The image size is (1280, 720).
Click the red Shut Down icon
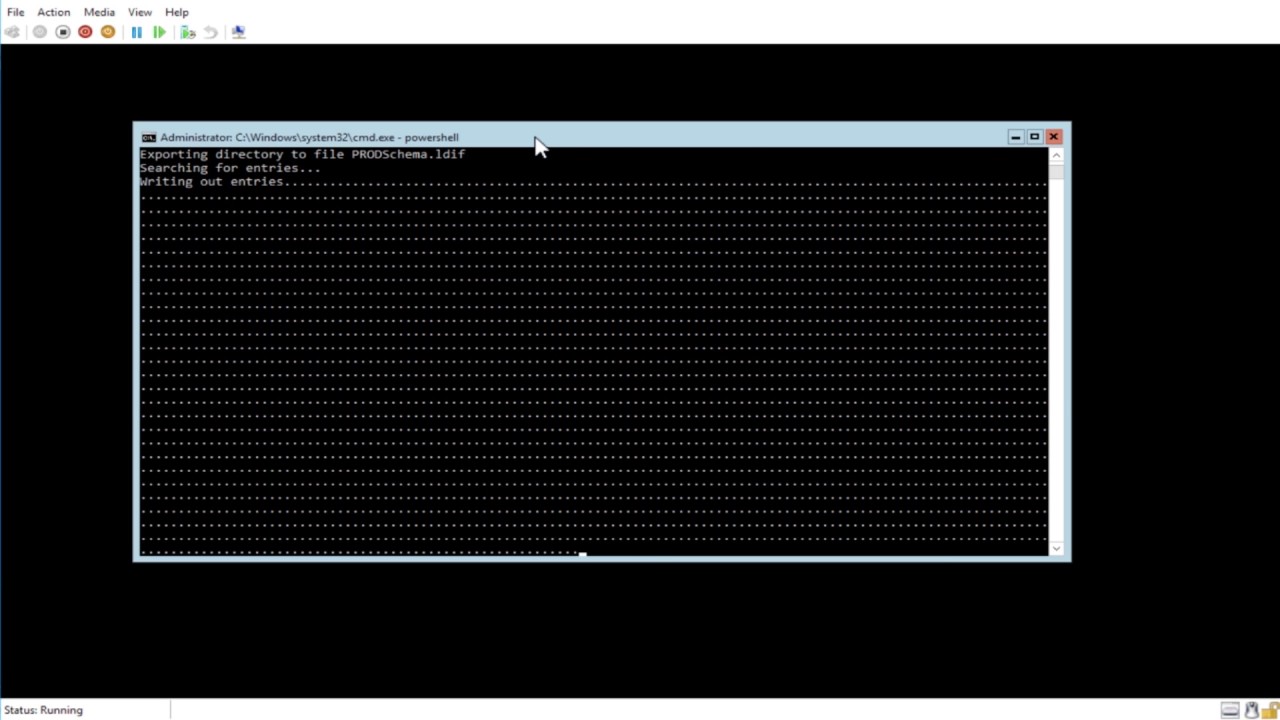click(x=85, y=32)
